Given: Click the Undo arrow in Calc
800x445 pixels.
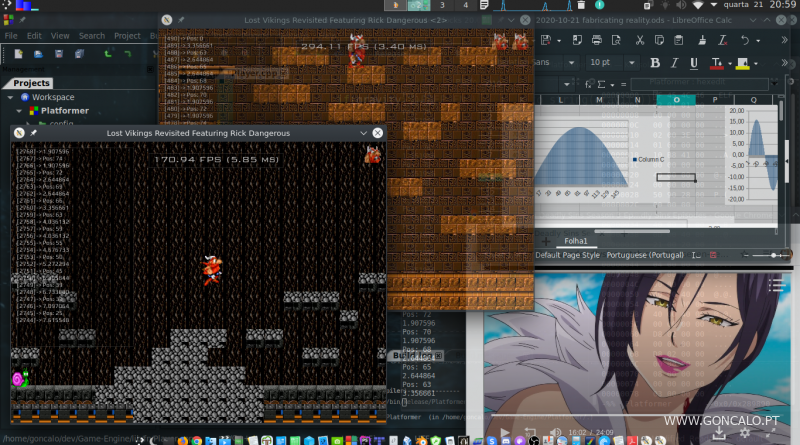Looking at the screenshot, I should pos(745,40).
